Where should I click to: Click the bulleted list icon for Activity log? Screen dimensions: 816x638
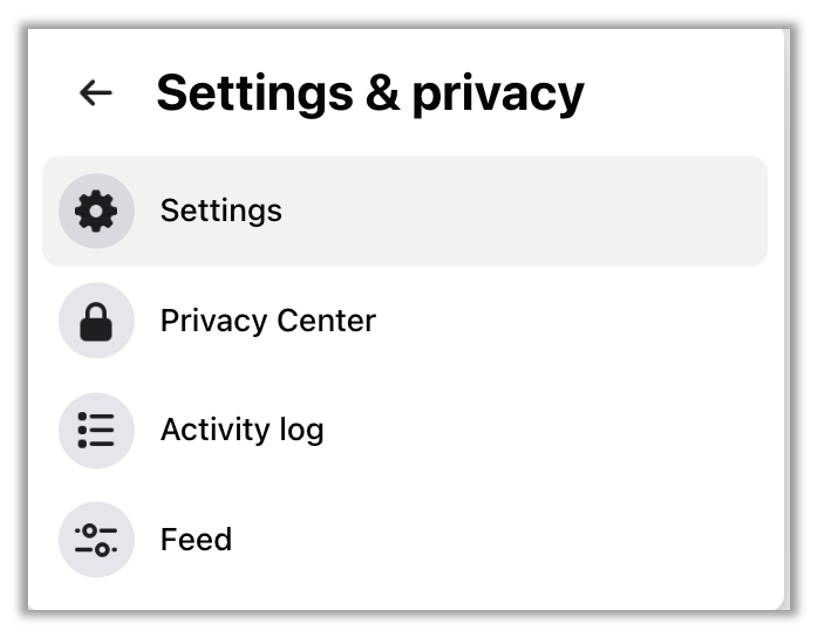[x=96, y=430]
